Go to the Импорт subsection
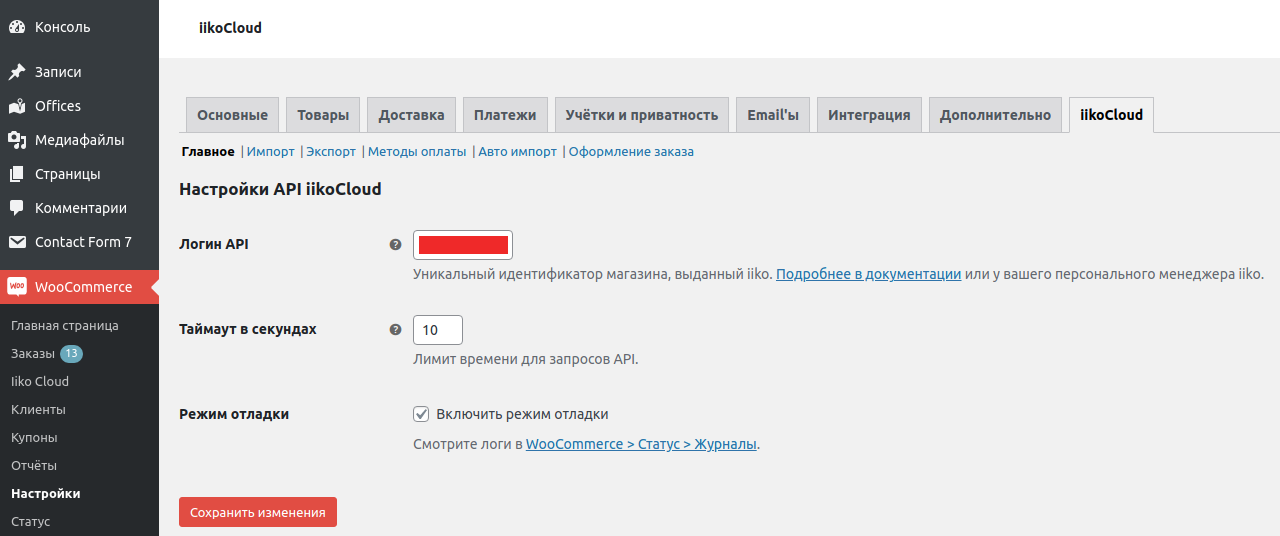Image resolution: width=1280 pixels, height=536 pixels. 270,152
